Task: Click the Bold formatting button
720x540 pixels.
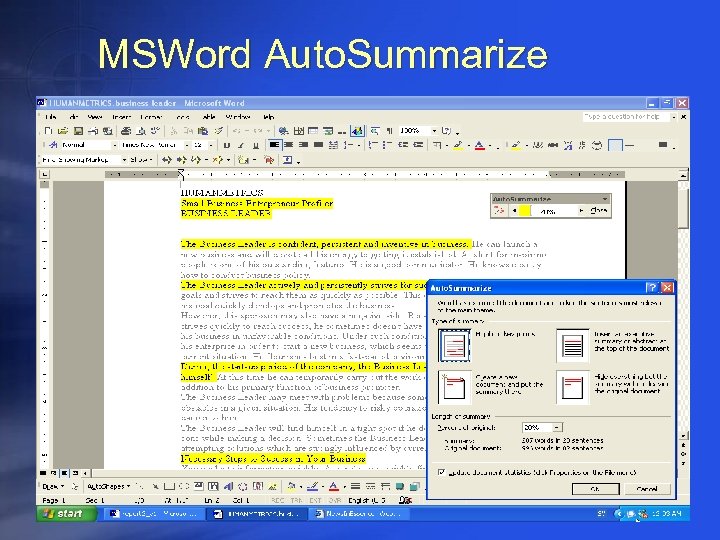Action: click(x=226, y=145)
